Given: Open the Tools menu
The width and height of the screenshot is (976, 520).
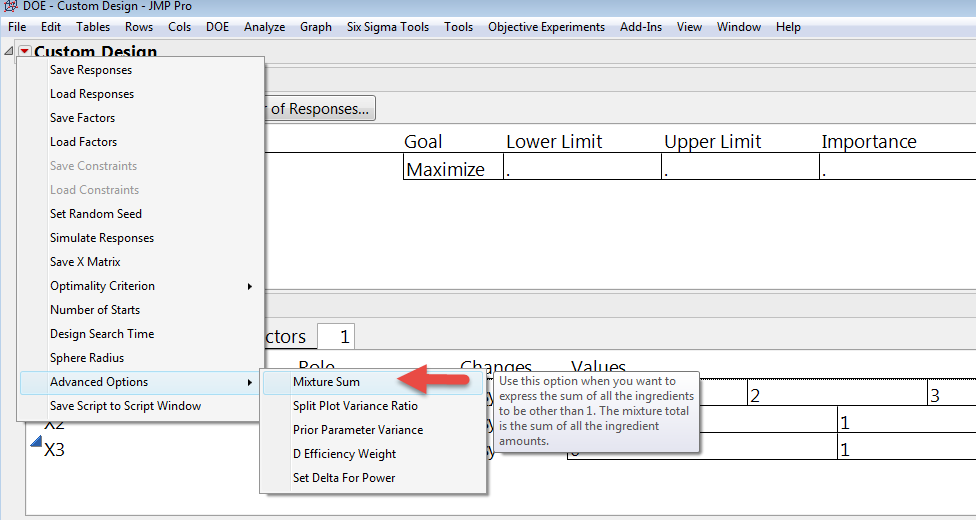Looking at the screenshot, I should [458, 27].
